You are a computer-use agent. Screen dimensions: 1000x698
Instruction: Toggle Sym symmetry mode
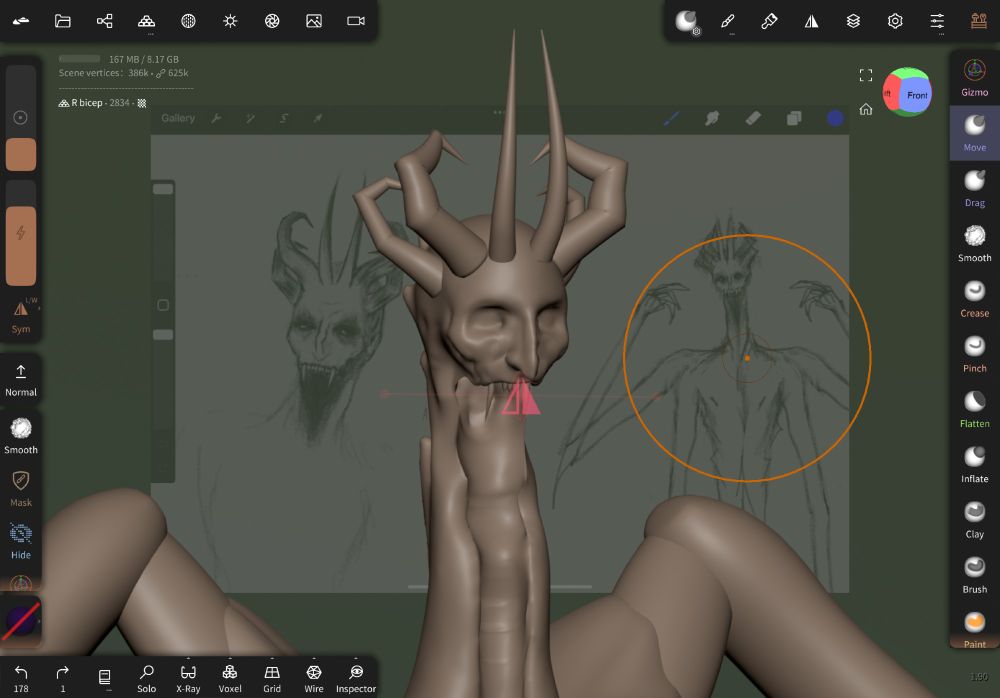pyautogui.click(x=21, y=317)
